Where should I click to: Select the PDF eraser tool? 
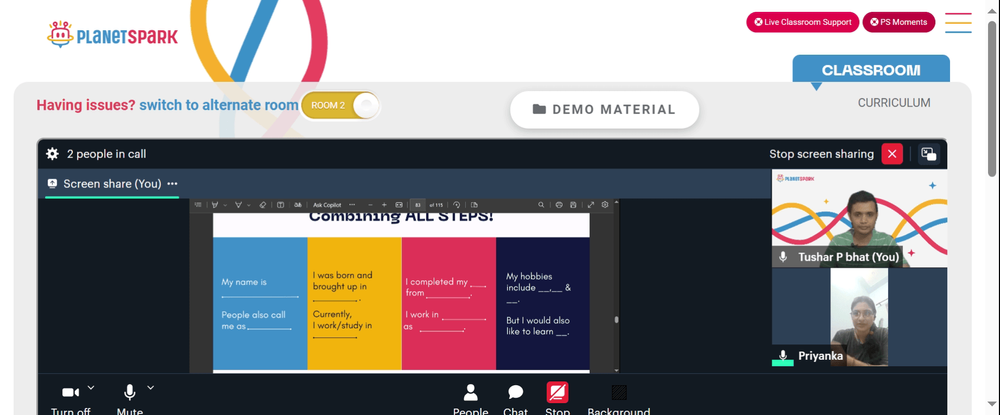tap(263, 205)
